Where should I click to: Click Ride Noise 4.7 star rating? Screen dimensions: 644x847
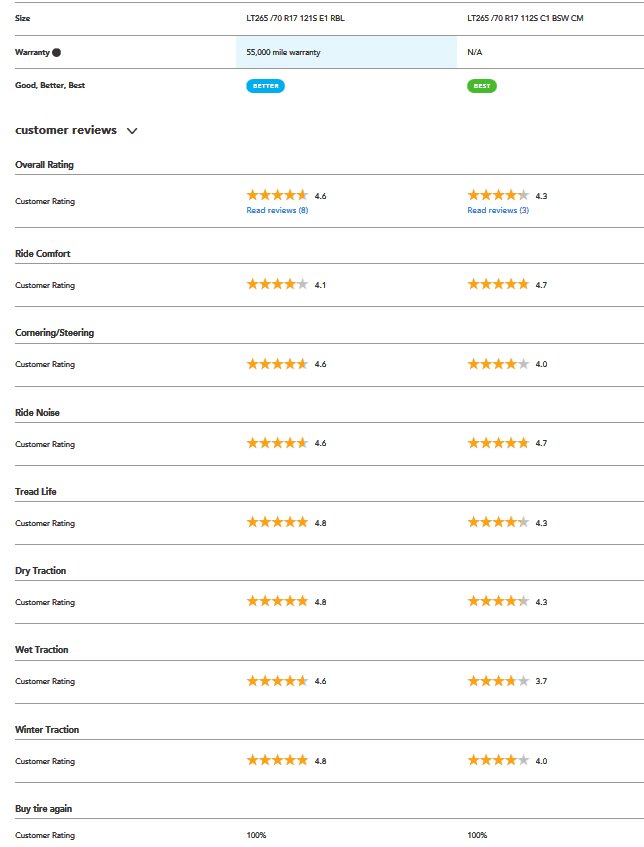498,443
